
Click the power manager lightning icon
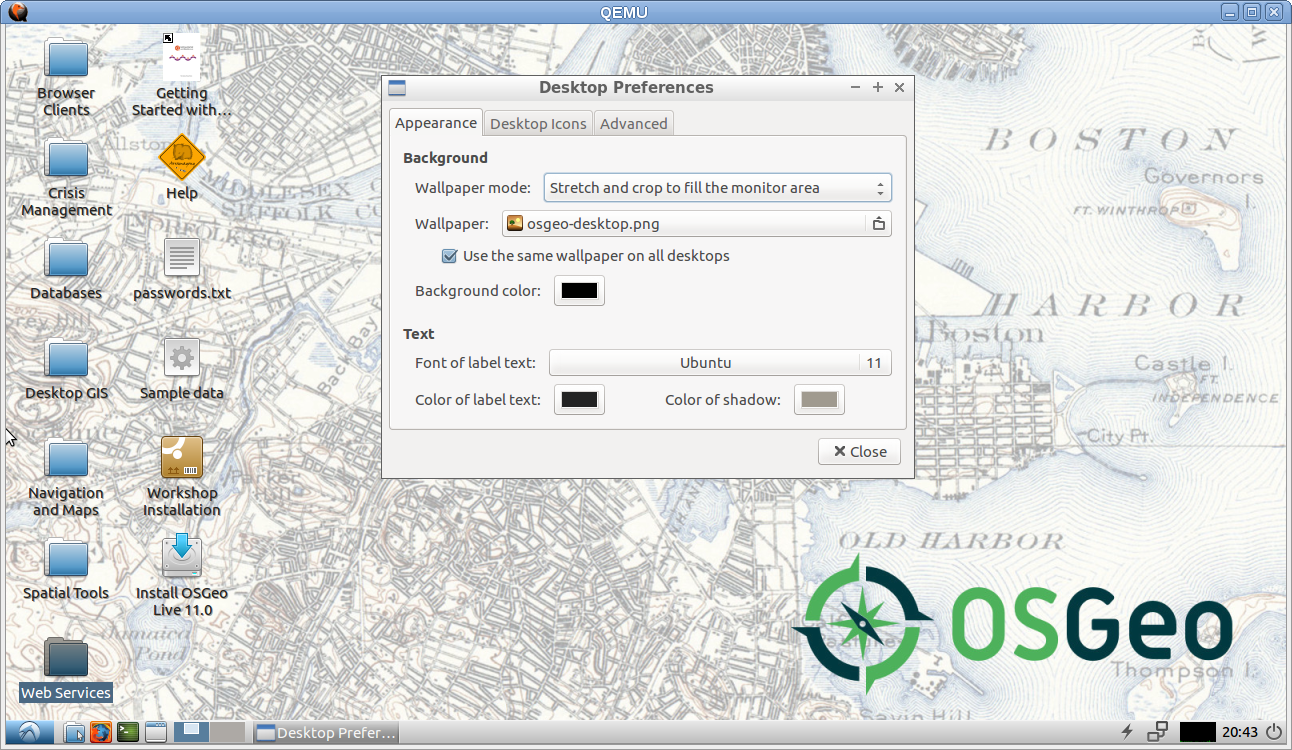tap(1128, 732)
